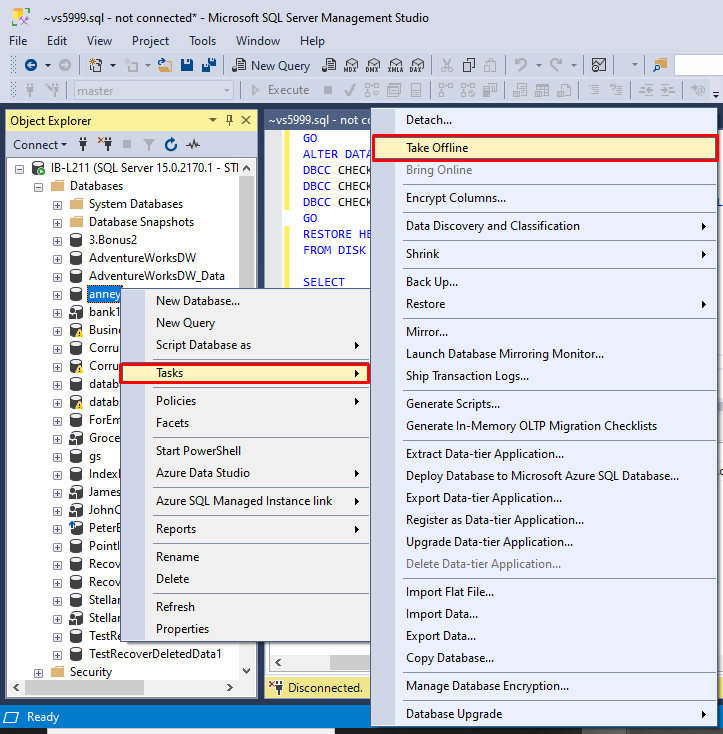Click Object Explorer Refresh icon
723x734 pixels.
pos(171,145)
